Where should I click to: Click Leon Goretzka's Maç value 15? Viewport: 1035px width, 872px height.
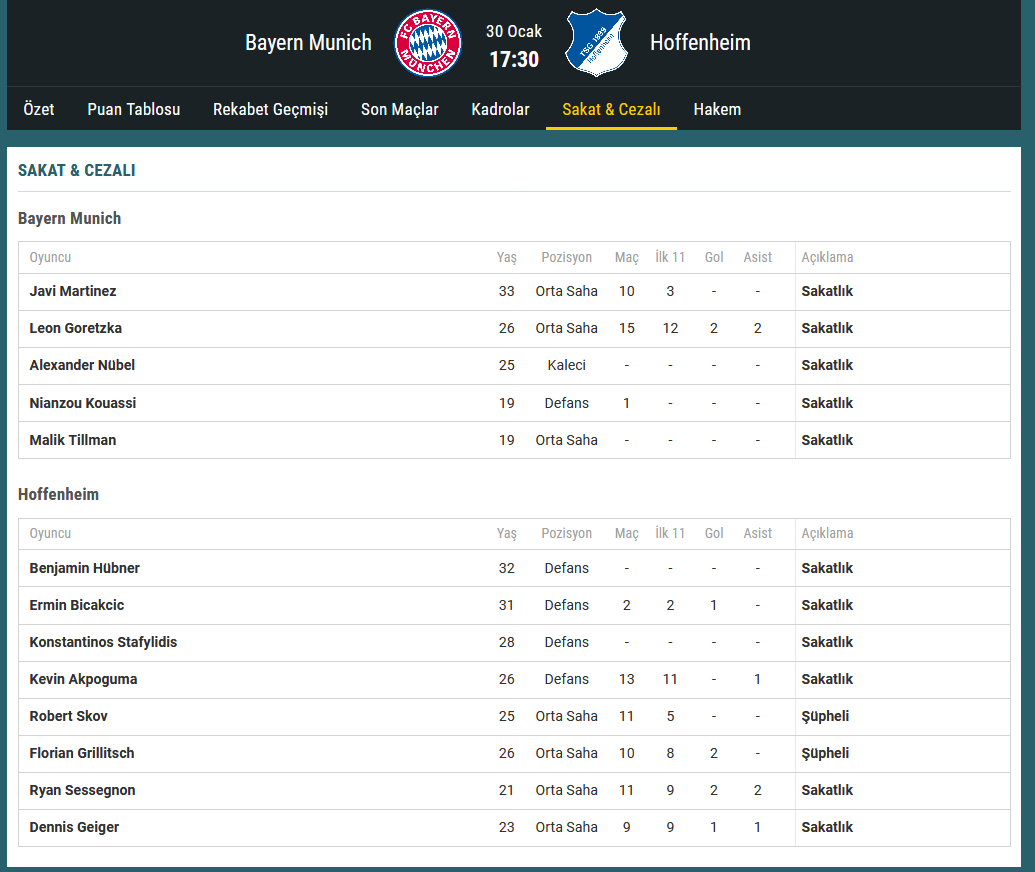click(626, 328)
